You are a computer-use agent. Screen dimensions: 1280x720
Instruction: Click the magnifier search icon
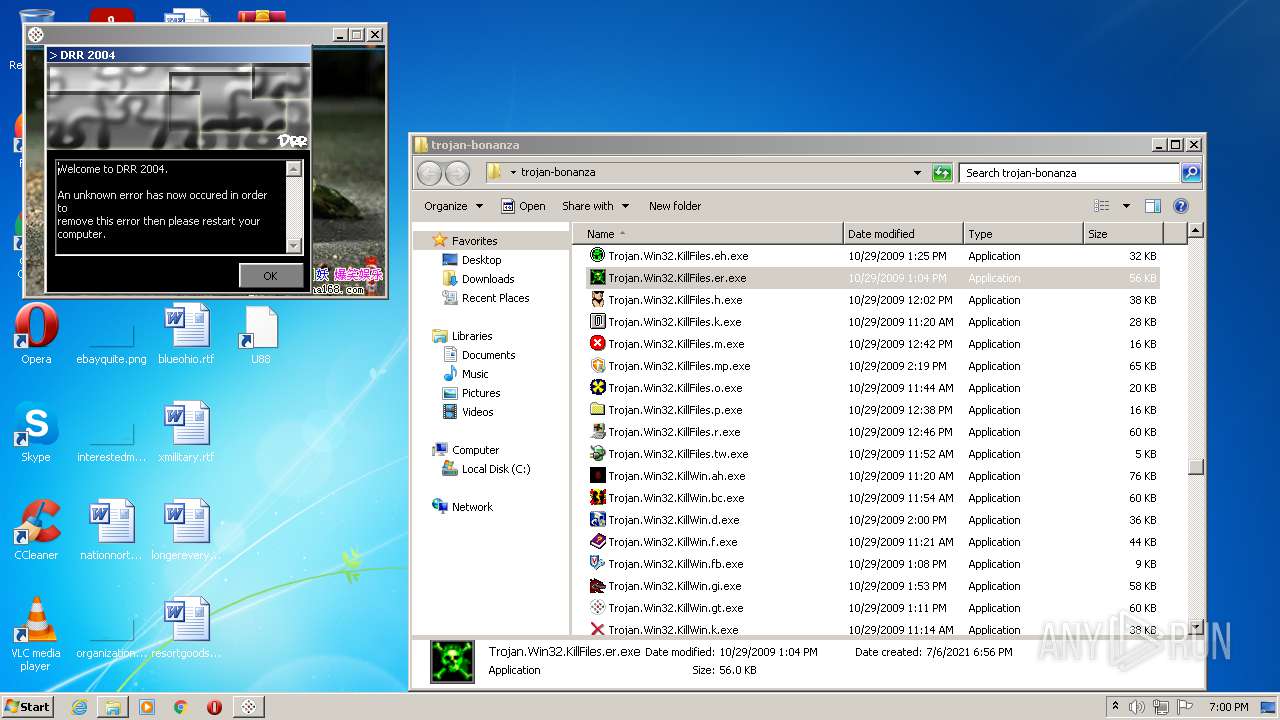1190,173
